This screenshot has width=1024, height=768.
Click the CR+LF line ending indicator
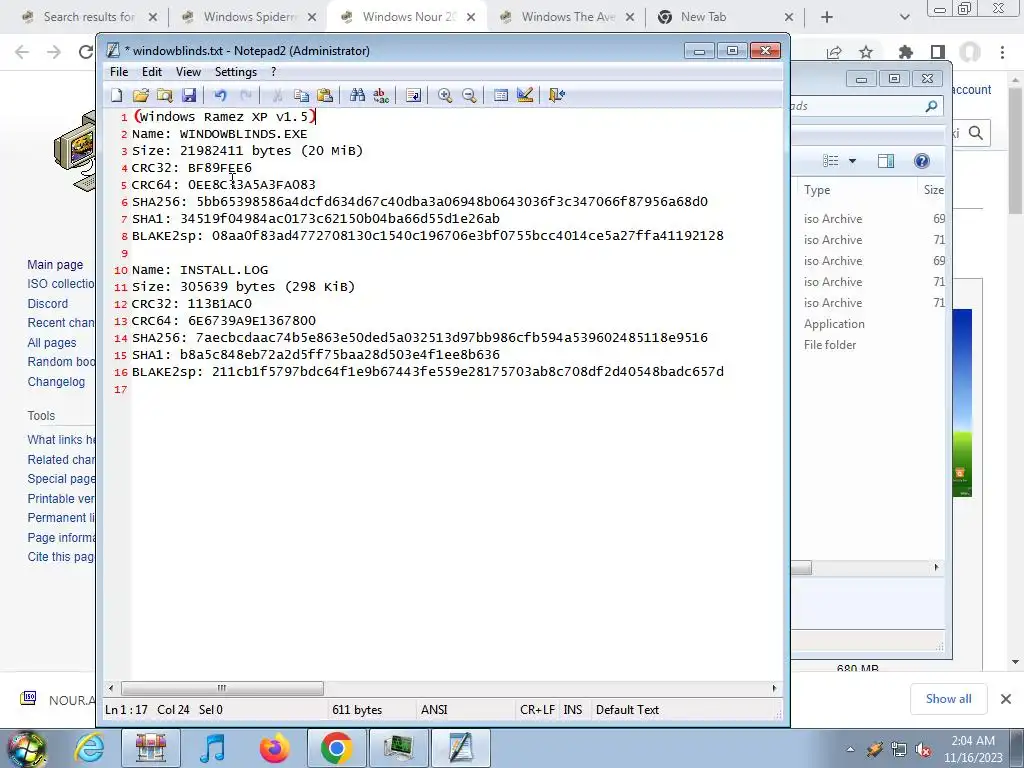pyautogui.click(x=537, y=710)
